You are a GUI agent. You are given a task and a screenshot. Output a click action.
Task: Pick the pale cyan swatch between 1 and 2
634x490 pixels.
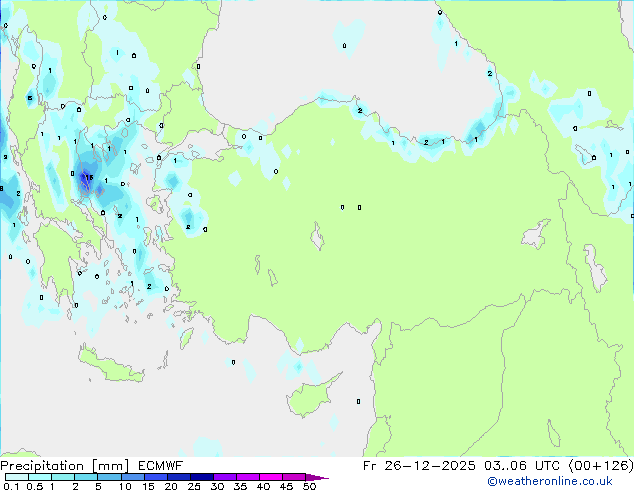click(63, 478)
